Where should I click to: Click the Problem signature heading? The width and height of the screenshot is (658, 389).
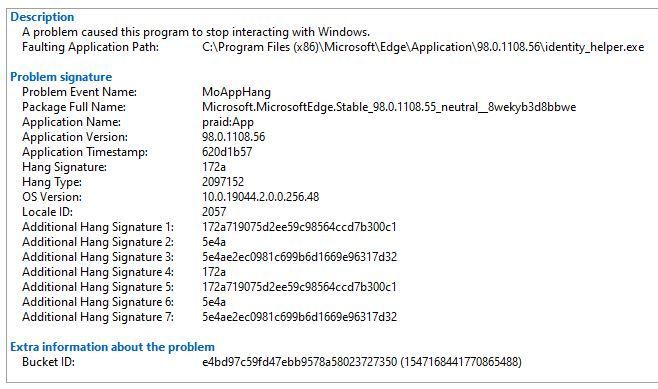pos(61,77)
